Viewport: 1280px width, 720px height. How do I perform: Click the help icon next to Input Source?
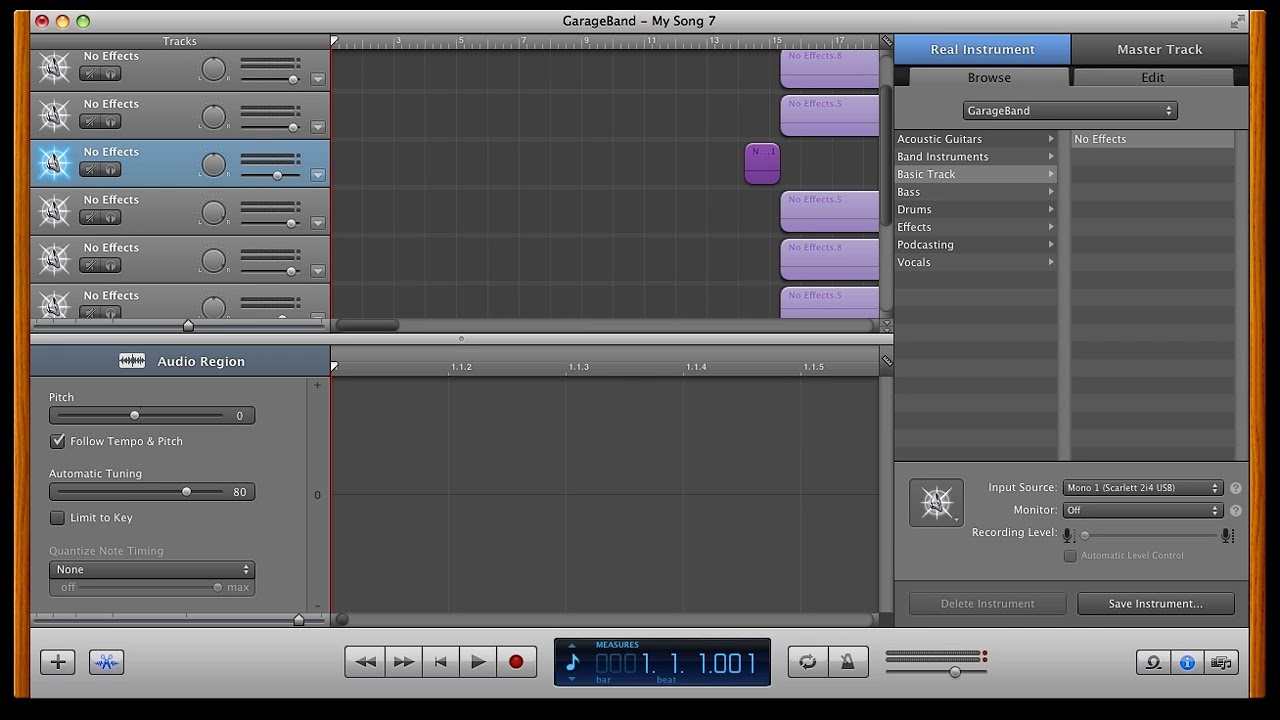coord(1236,488)
